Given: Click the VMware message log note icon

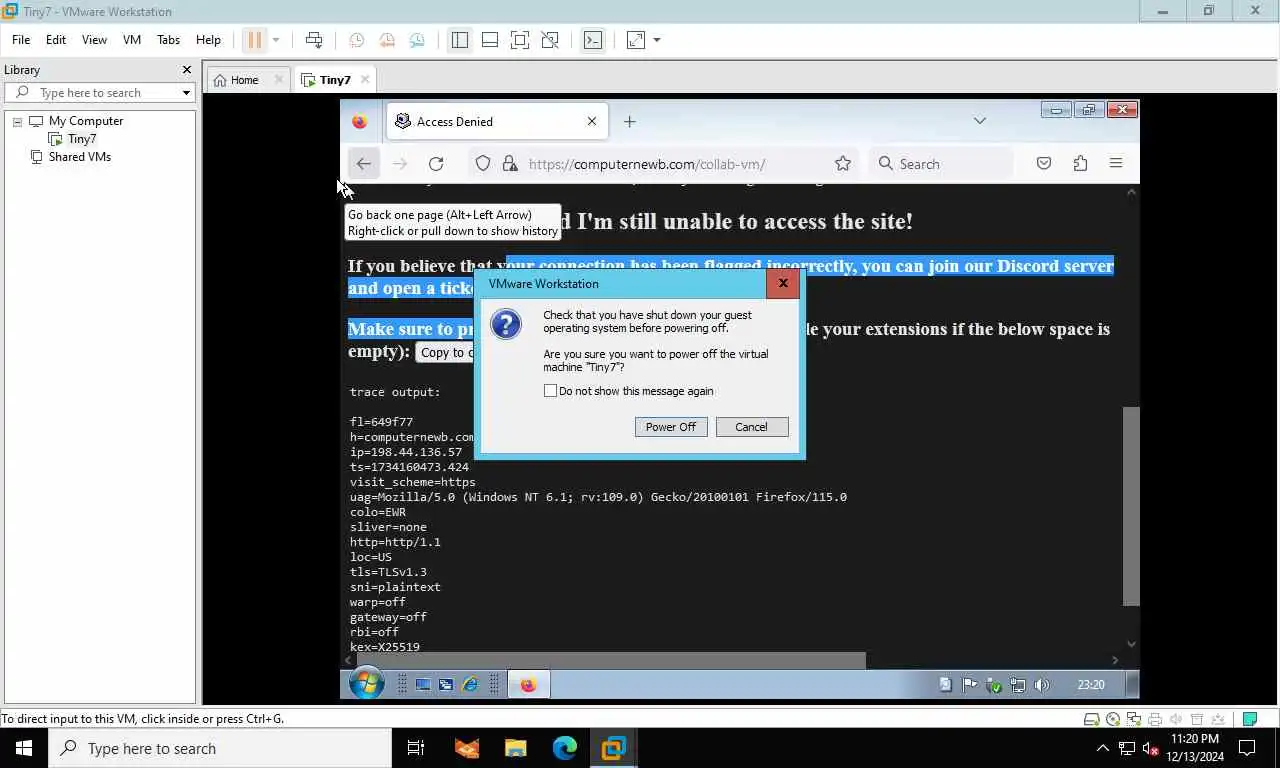Looking at the screenshot, I should (x=1249, y=719).
